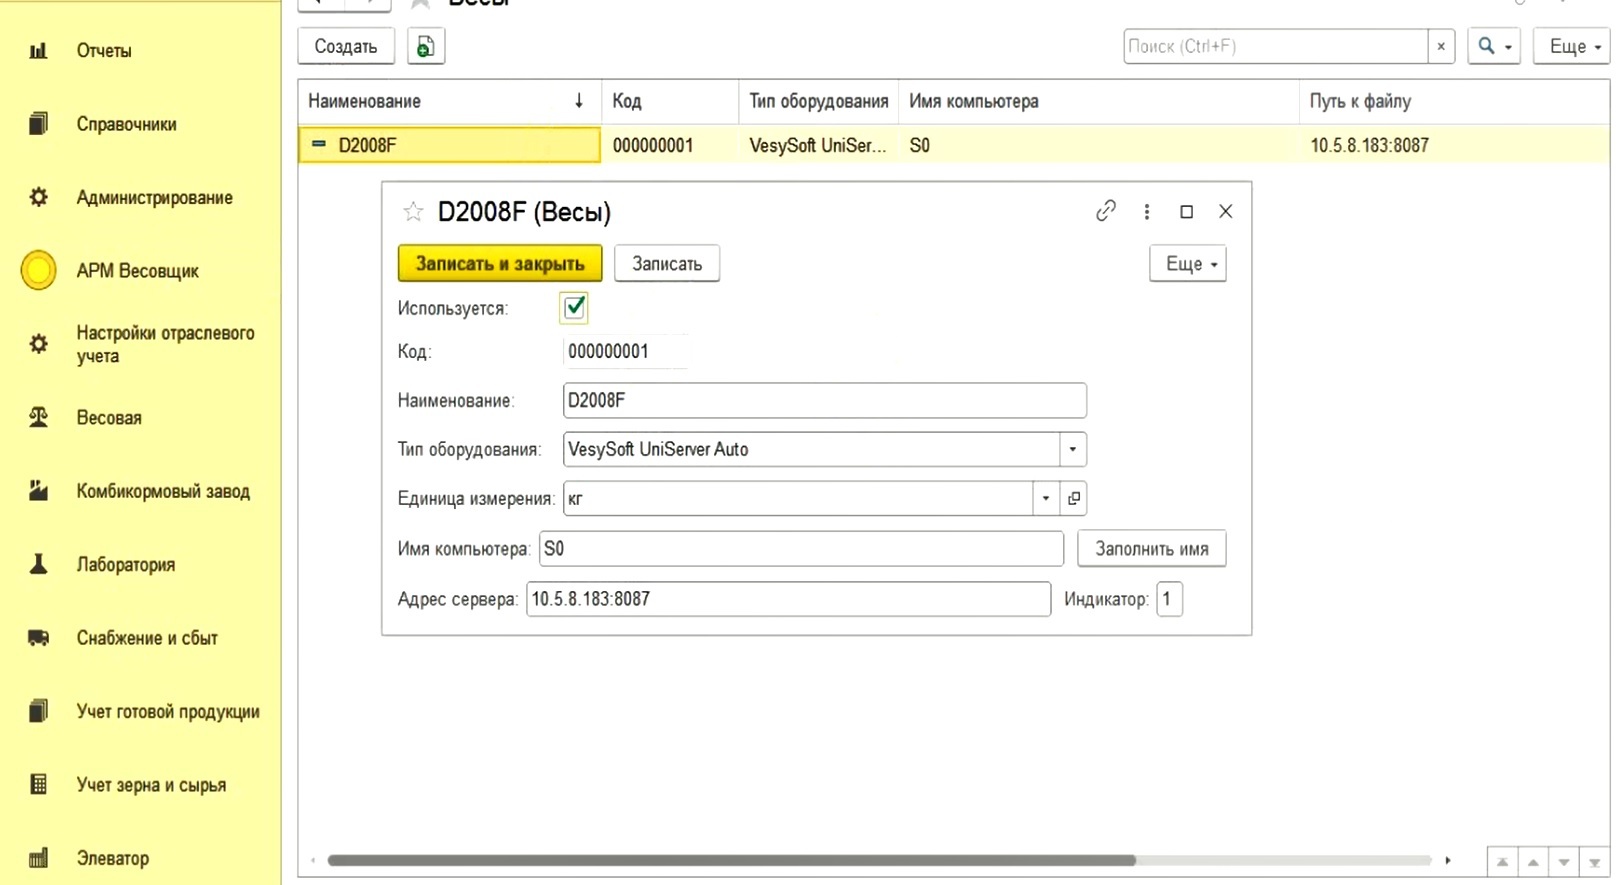1619x885 pixels.
Task: Click the right arrow of the horizontal scrollbar
Action: tap(1448, 860)
